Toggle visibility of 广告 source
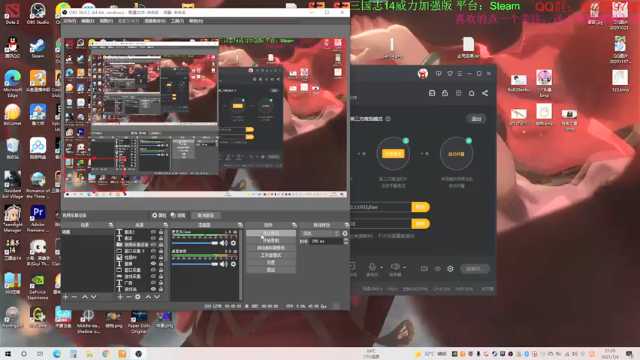 [x=153, y=282]
